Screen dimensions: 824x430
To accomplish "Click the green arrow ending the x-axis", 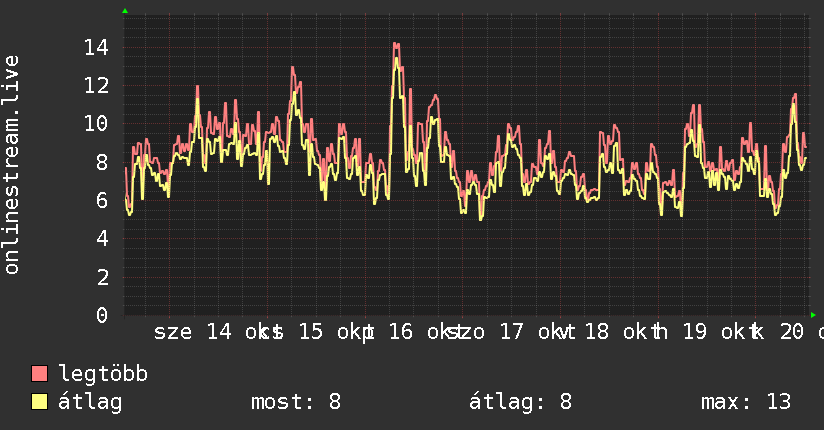I will (813, 315).
